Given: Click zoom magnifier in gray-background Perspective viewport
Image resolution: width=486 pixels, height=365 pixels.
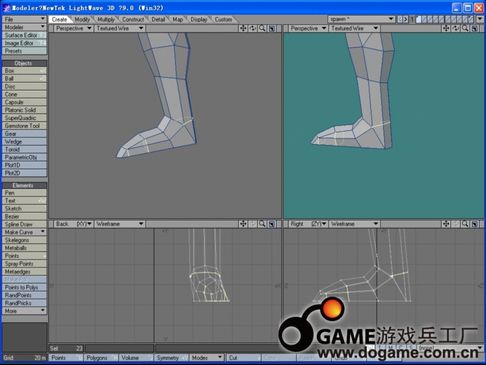Looking at the screenshot, I should tap(262, 28).
